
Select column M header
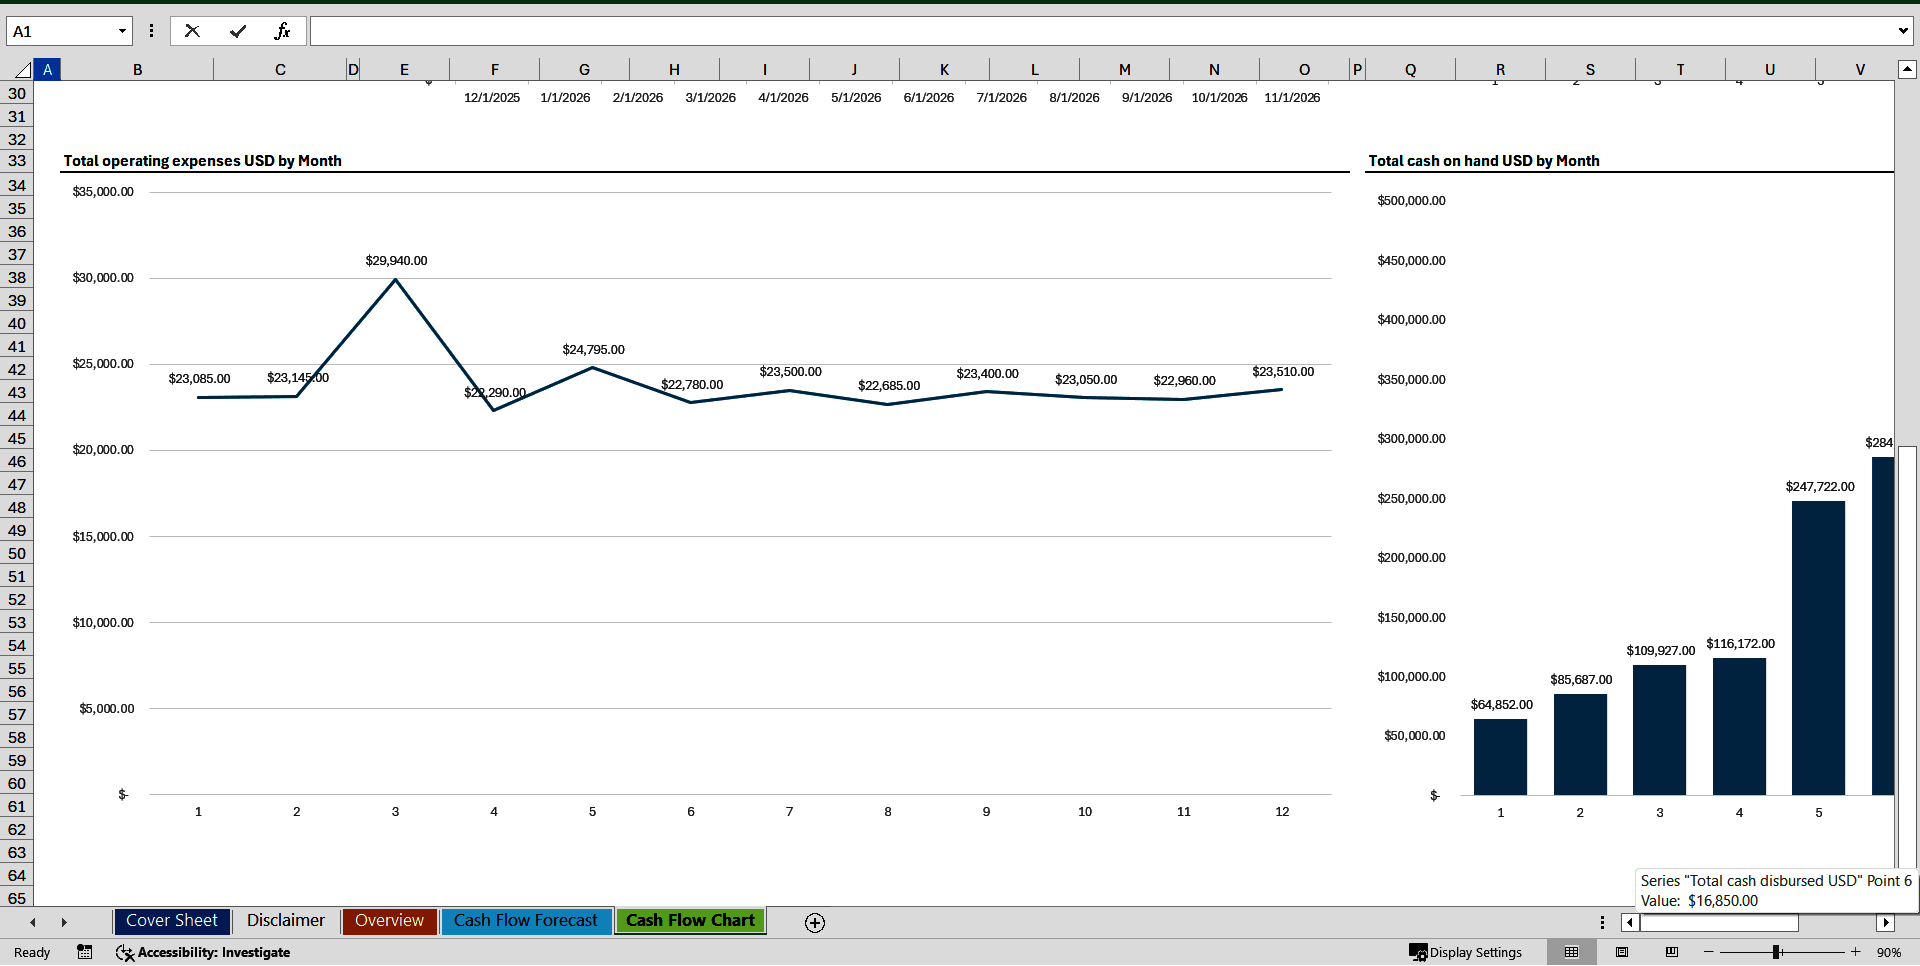coord(1124,69)
